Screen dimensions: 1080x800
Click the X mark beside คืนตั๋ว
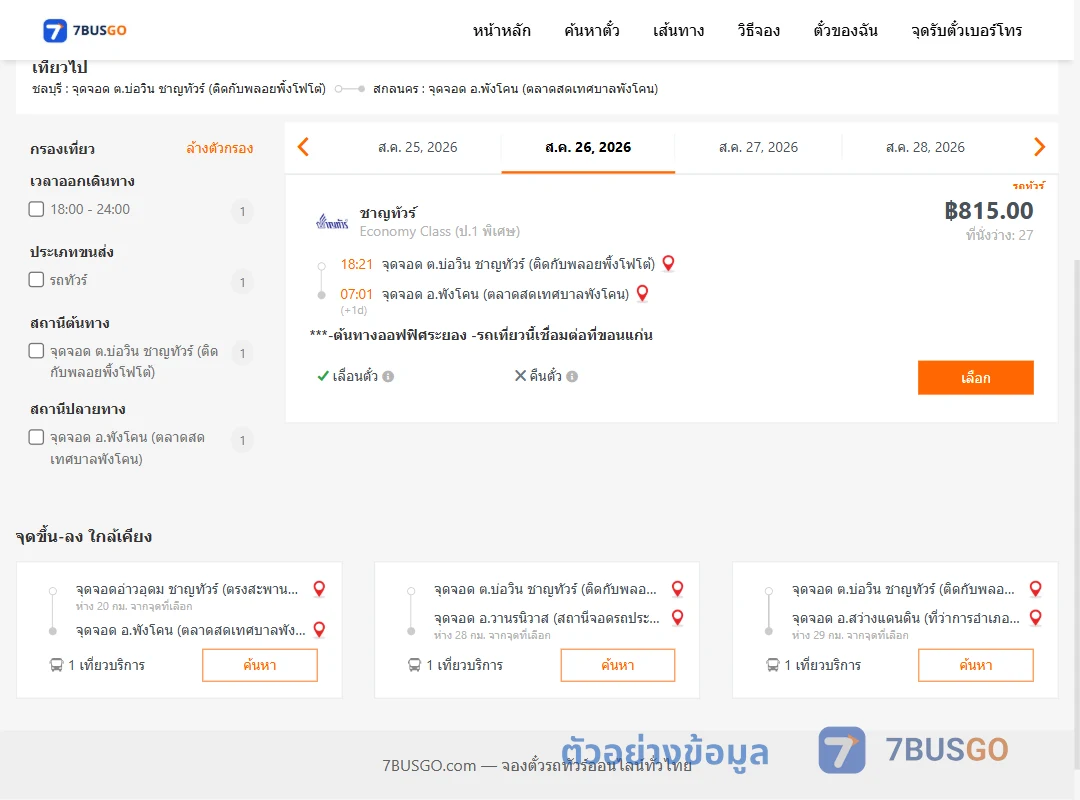click(x=521, y=376)
